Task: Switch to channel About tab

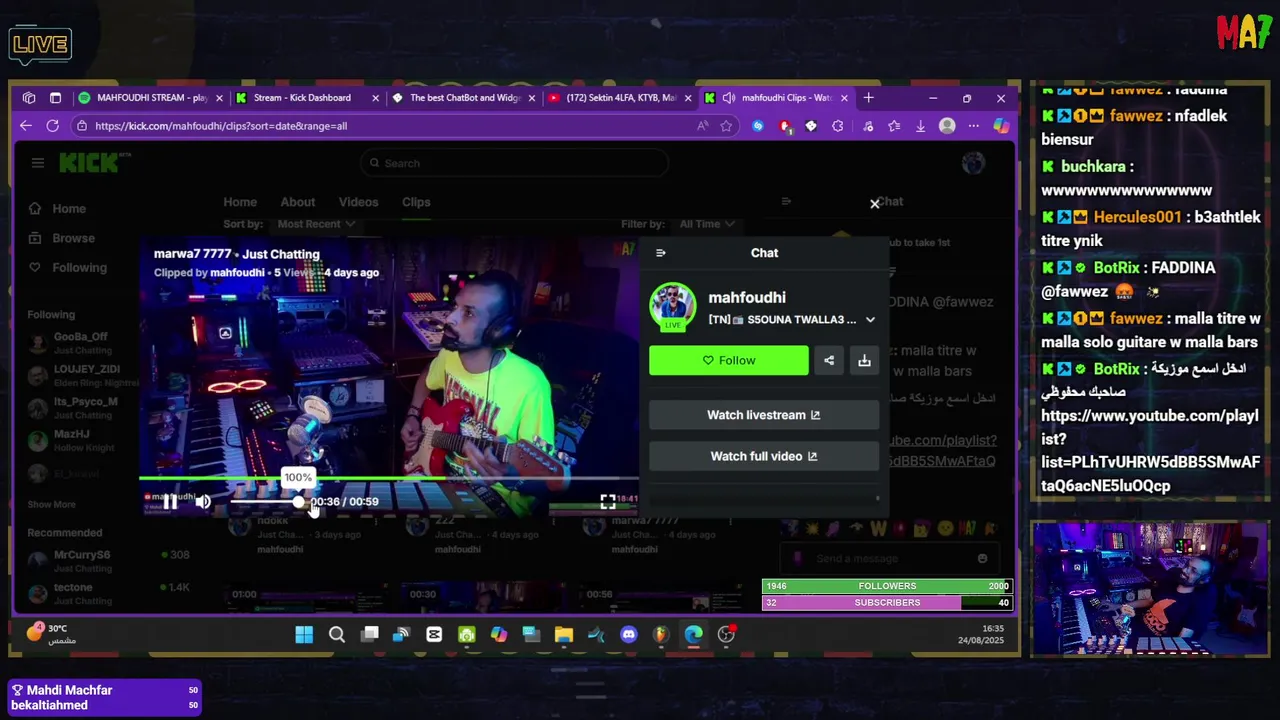Action: [297, 202]
